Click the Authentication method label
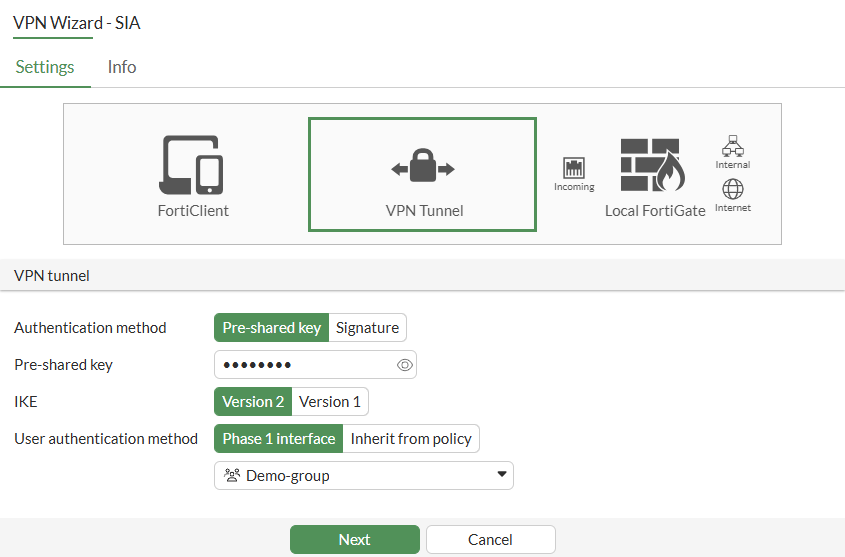 click(90, 328)
